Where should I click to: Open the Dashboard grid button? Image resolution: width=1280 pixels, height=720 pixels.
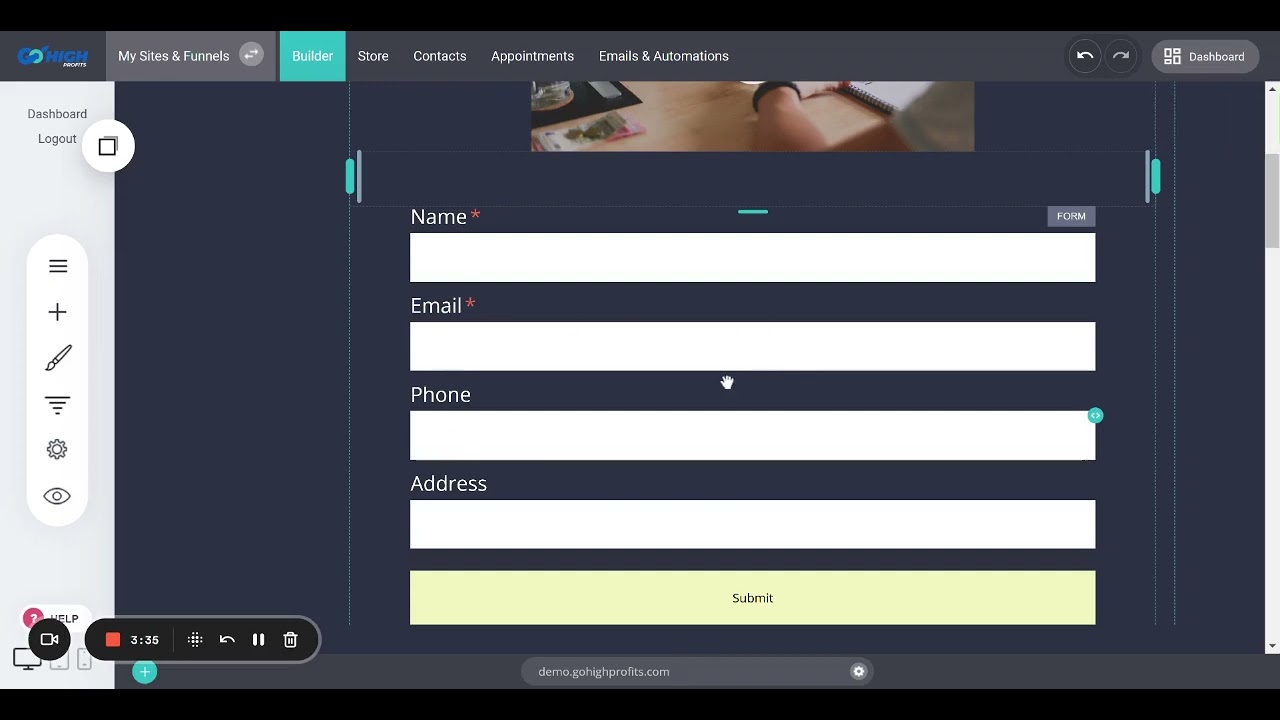[x=1205, y=56]
